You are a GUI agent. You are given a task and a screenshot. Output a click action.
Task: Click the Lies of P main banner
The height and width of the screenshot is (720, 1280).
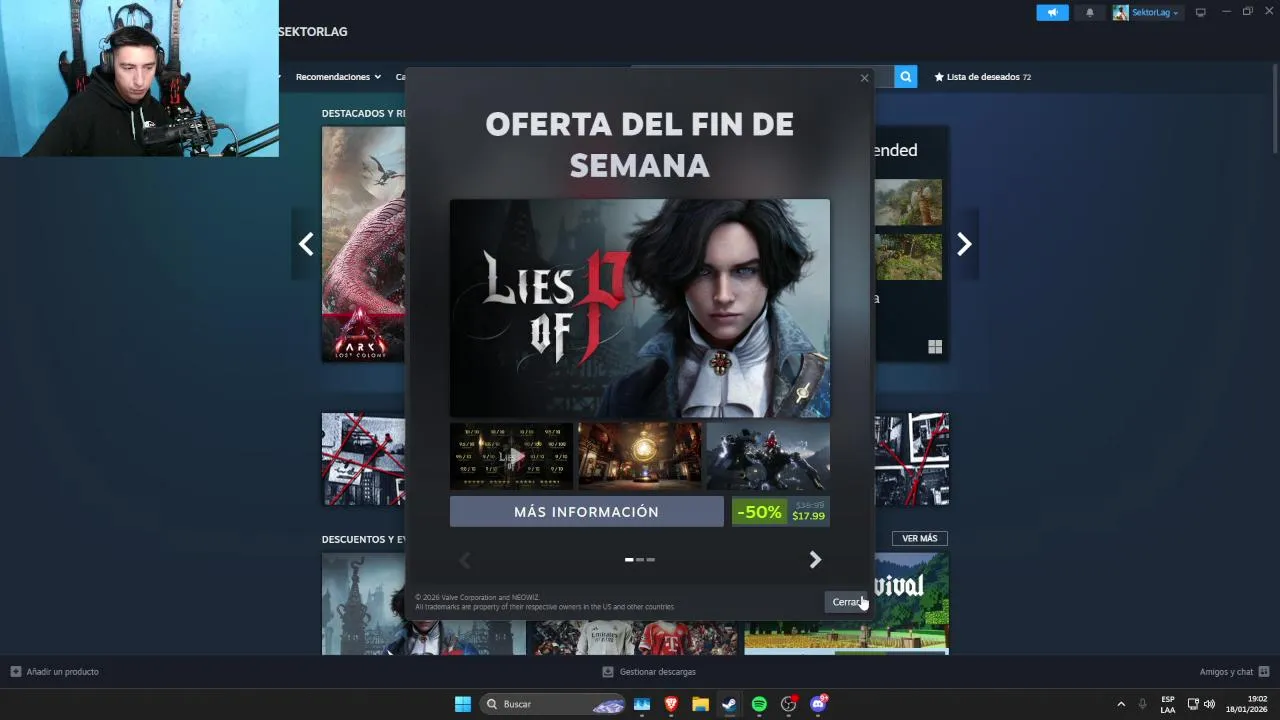(x=639, y=308)
